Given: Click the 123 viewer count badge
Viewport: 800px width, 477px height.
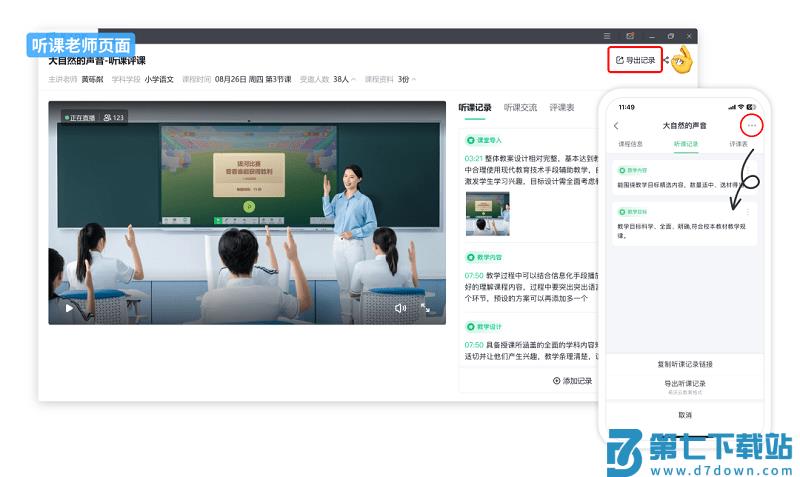Looking at the screenshot, I should tap(113, 117).
